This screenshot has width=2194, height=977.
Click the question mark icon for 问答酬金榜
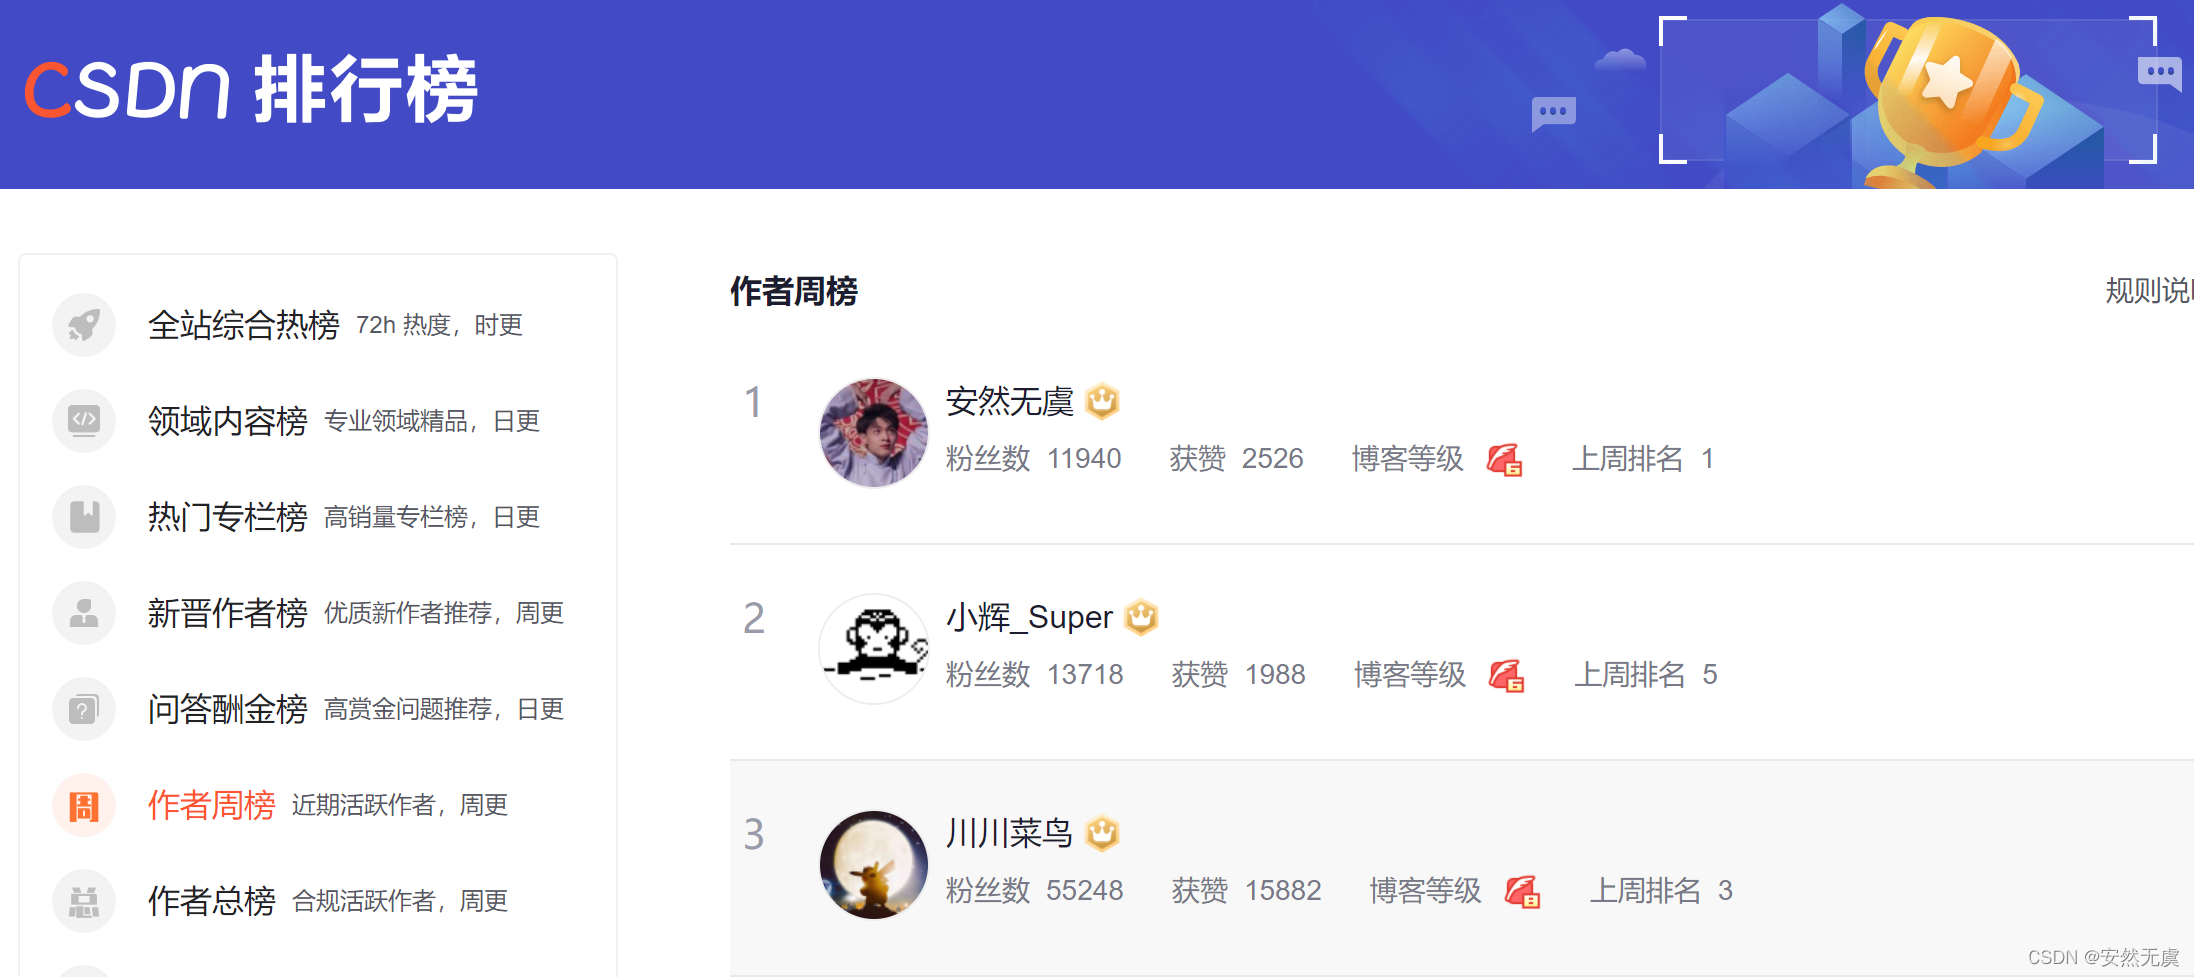pos(84,709)
